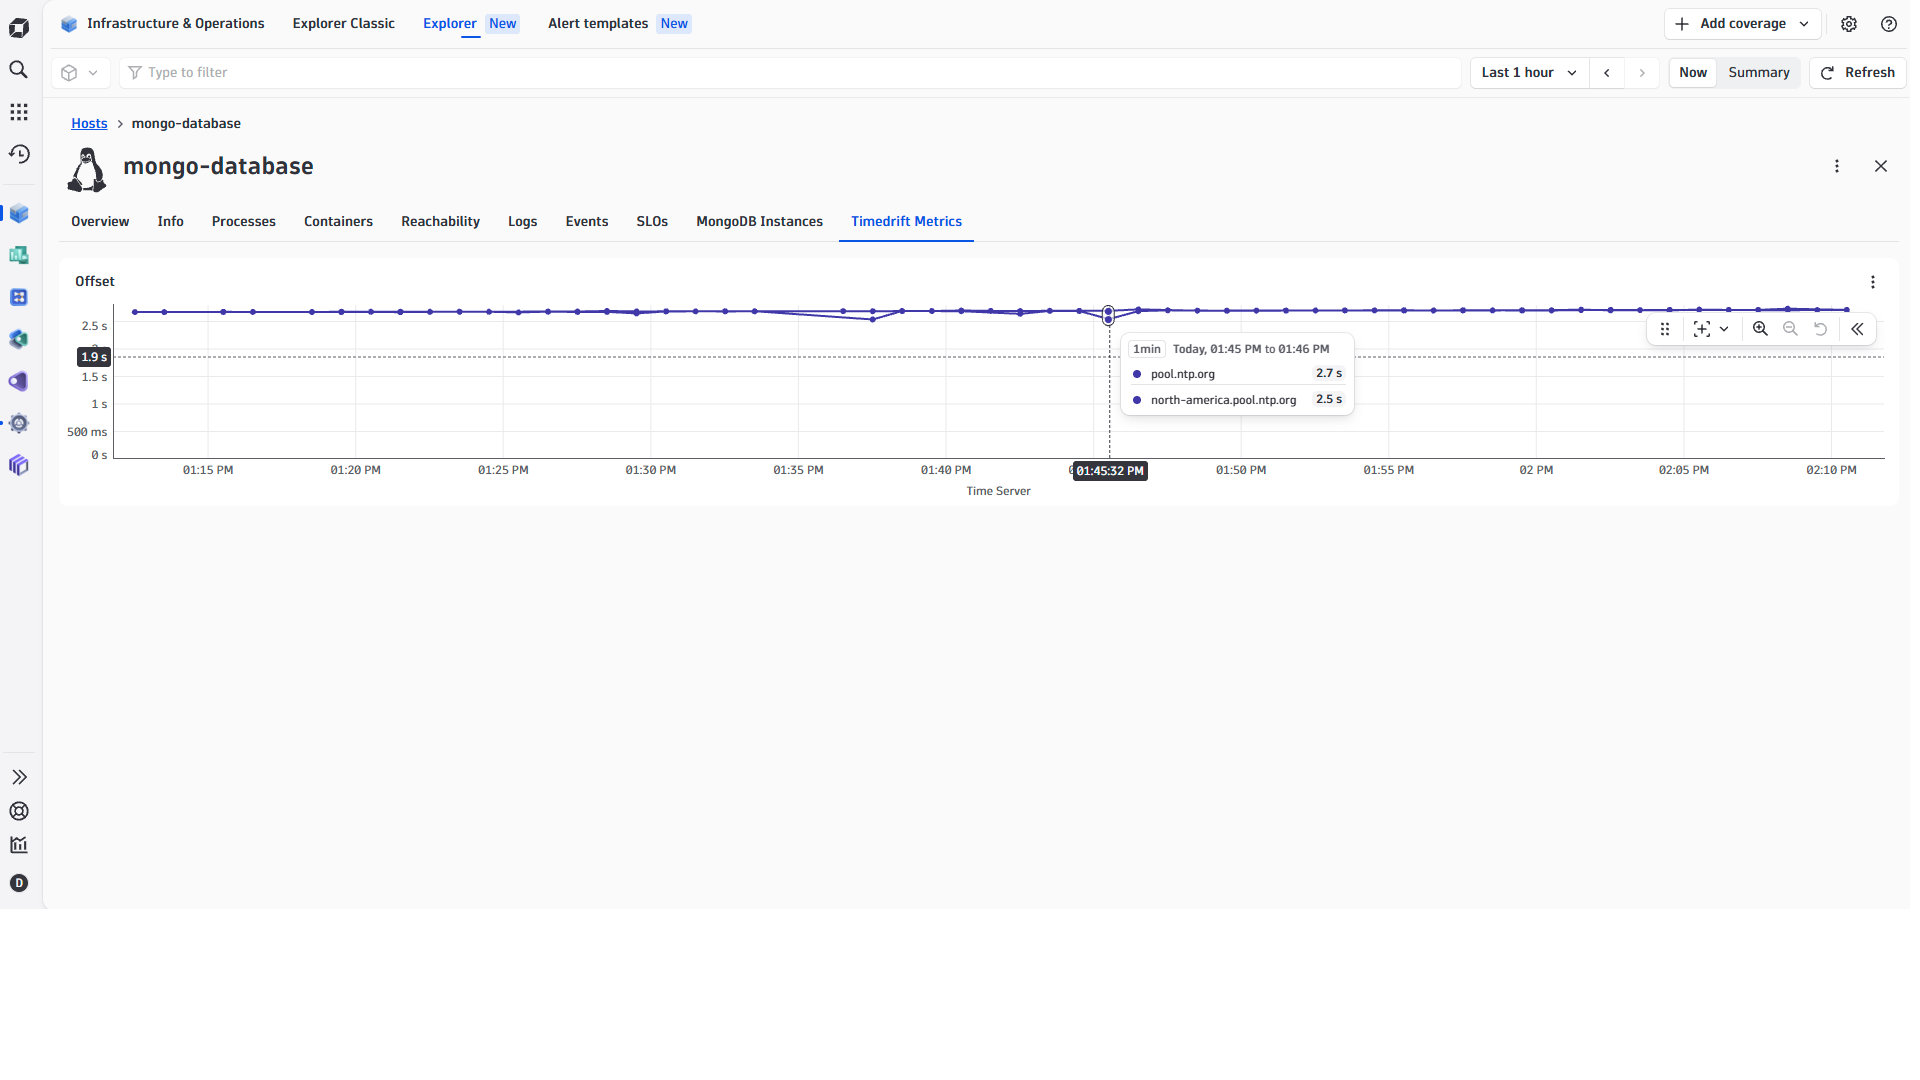Reset the chart zoom level
Viewport: 1920px width, 1080px height.
point(1821,329)
